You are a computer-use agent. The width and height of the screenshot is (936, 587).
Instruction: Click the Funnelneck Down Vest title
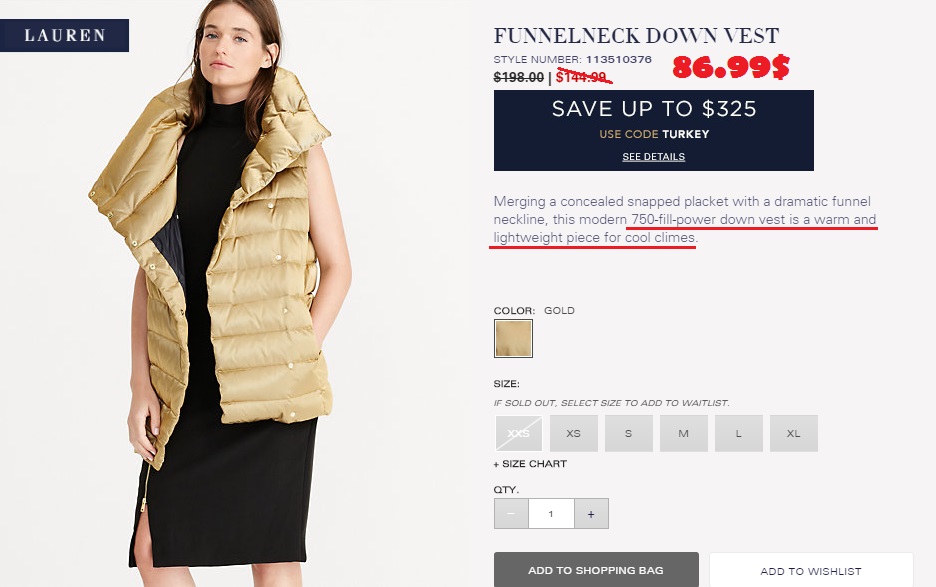(x=636, y=36)
